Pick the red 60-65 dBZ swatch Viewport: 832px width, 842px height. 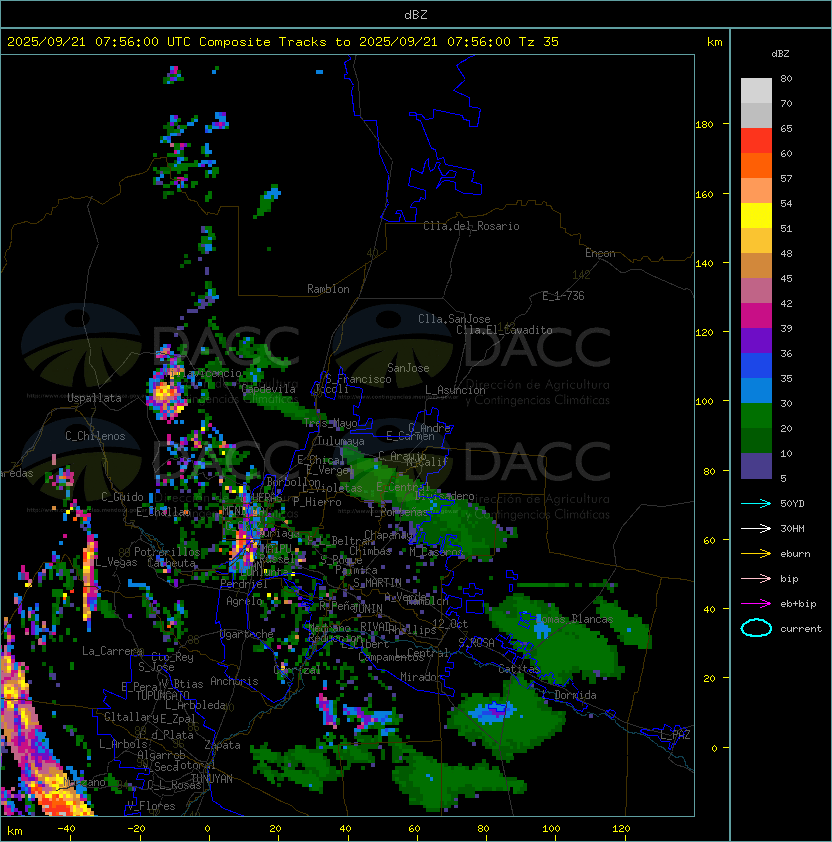click(x=756, y=141)
